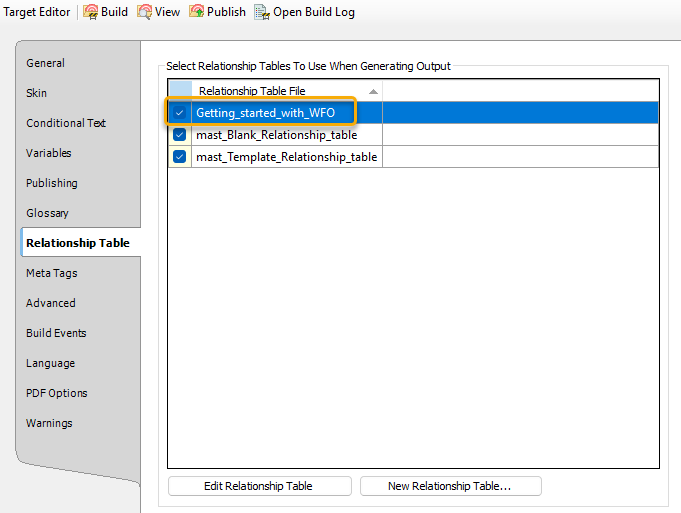This screenshot has height=513, width=681.
Task: Sort by Relationship Table File arrow
Action: click(373, 91)
